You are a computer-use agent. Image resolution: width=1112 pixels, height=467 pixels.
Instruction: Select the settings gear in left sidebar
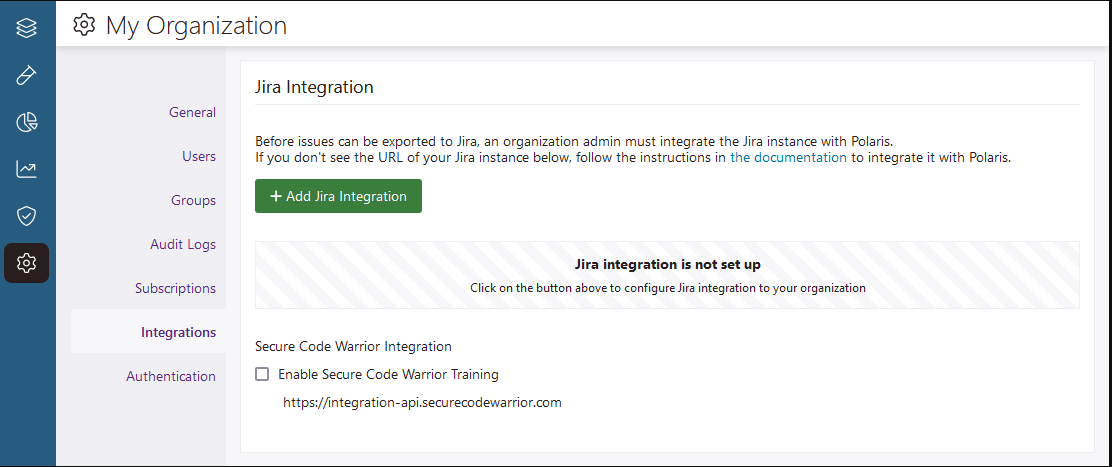point(27,263)
